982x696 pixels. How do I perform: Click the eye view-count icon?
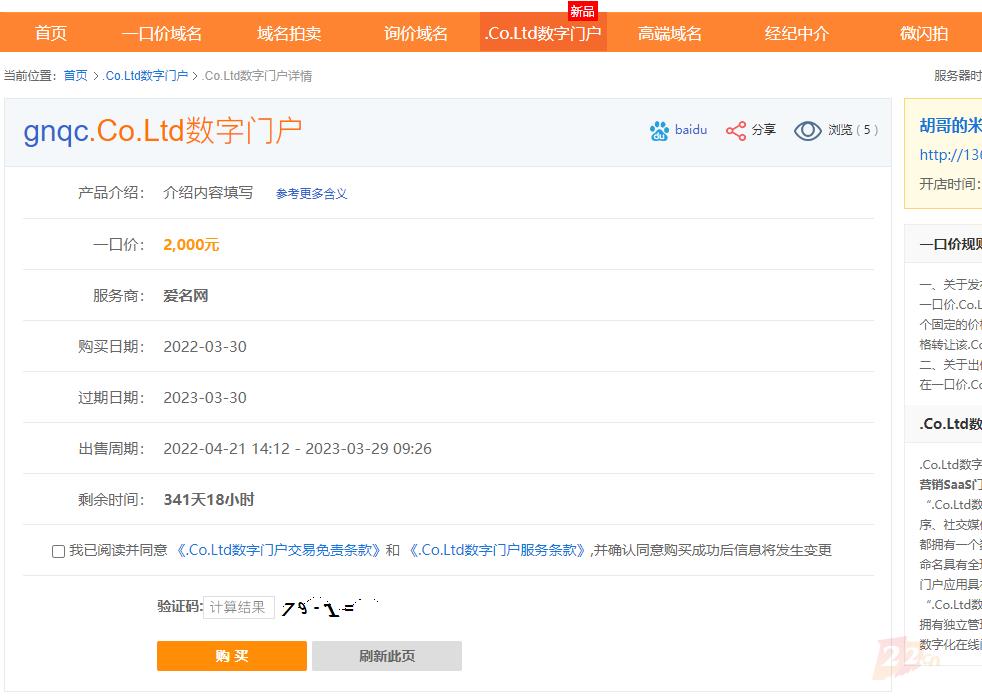tap(807, 130)
